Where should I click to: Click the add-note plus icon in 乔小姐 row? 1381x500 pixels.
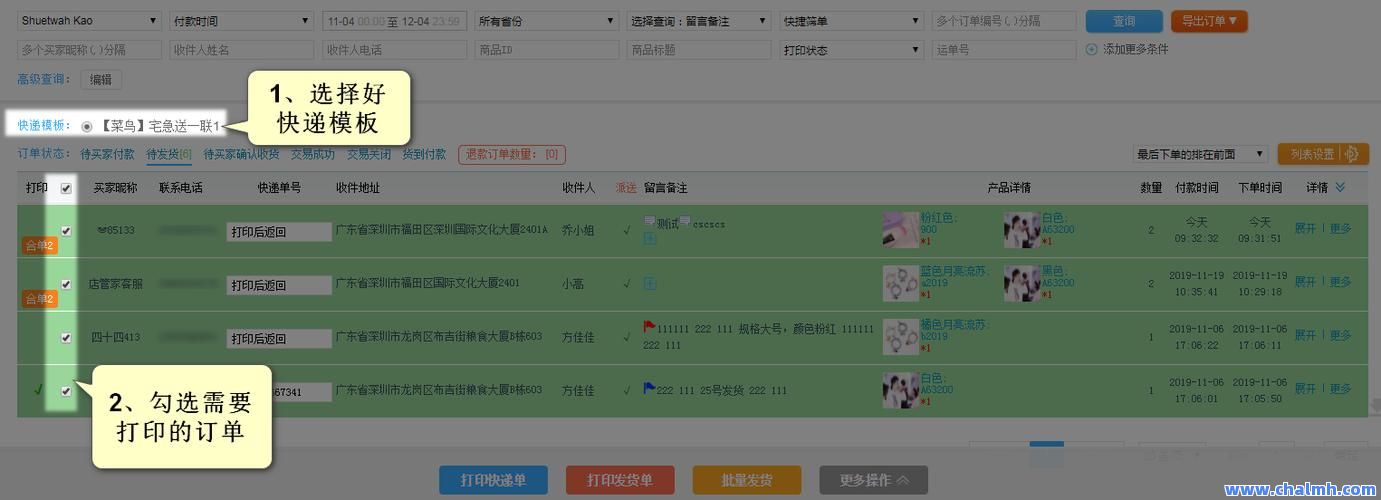tap(650, 238)
